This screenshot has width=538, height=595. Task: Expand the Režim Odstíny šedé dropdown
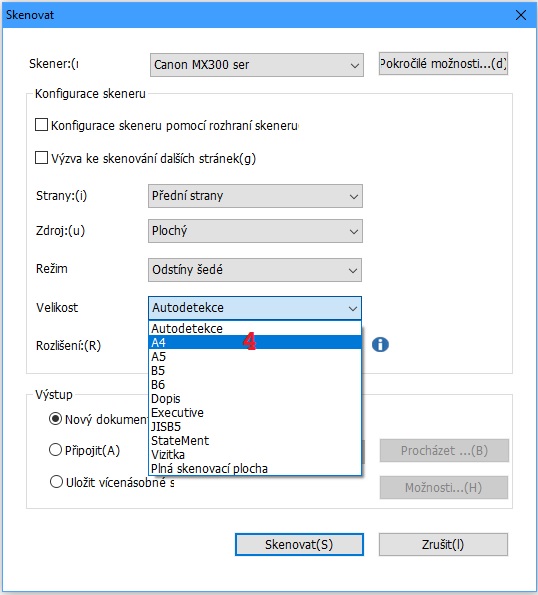click(255, 270)
